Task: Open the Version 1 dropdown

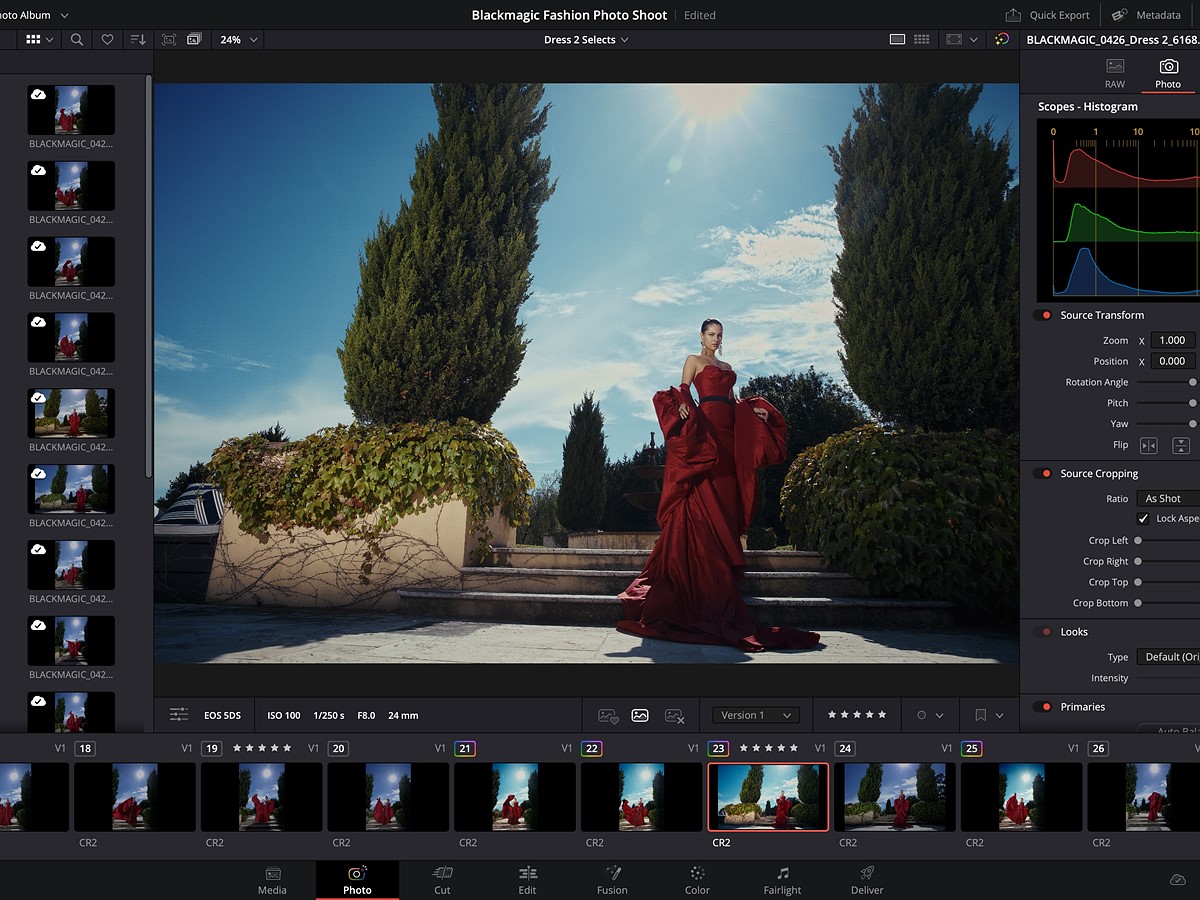Action: pyautogui.click(x=755, y=715)
